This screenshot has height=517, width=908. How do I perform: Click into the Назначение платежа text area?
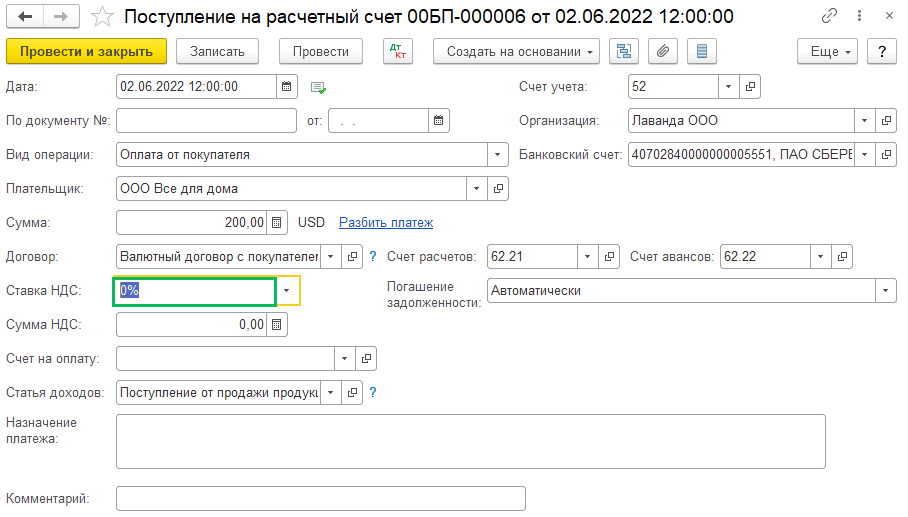click(470, 441)
